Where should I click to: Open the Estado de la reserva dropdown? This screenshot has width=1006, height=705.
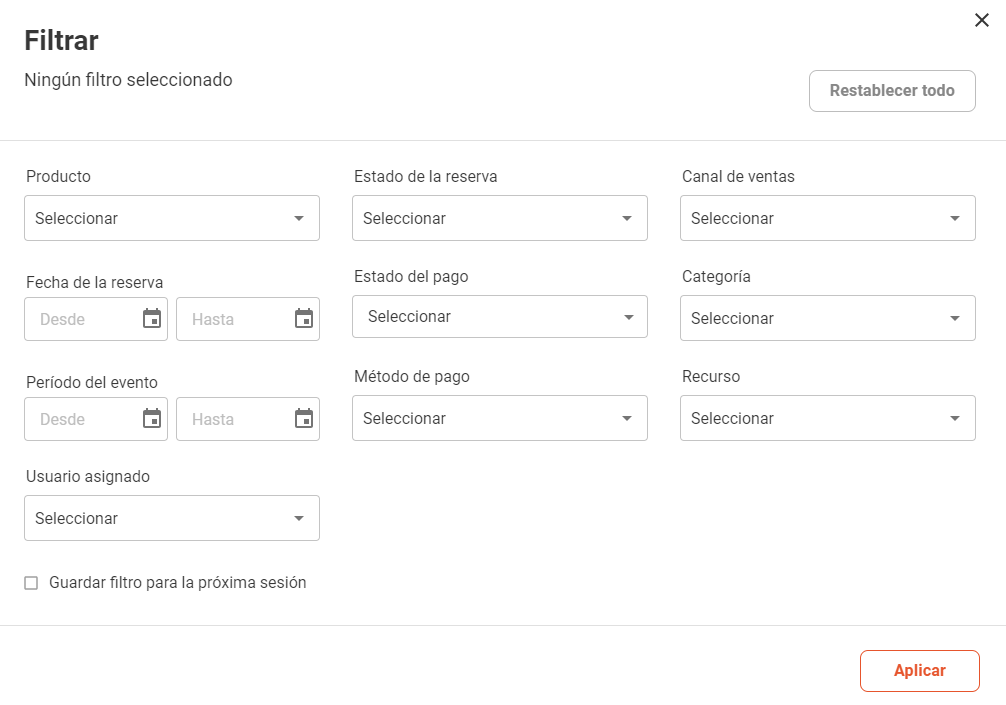click(x=499, y=218)
